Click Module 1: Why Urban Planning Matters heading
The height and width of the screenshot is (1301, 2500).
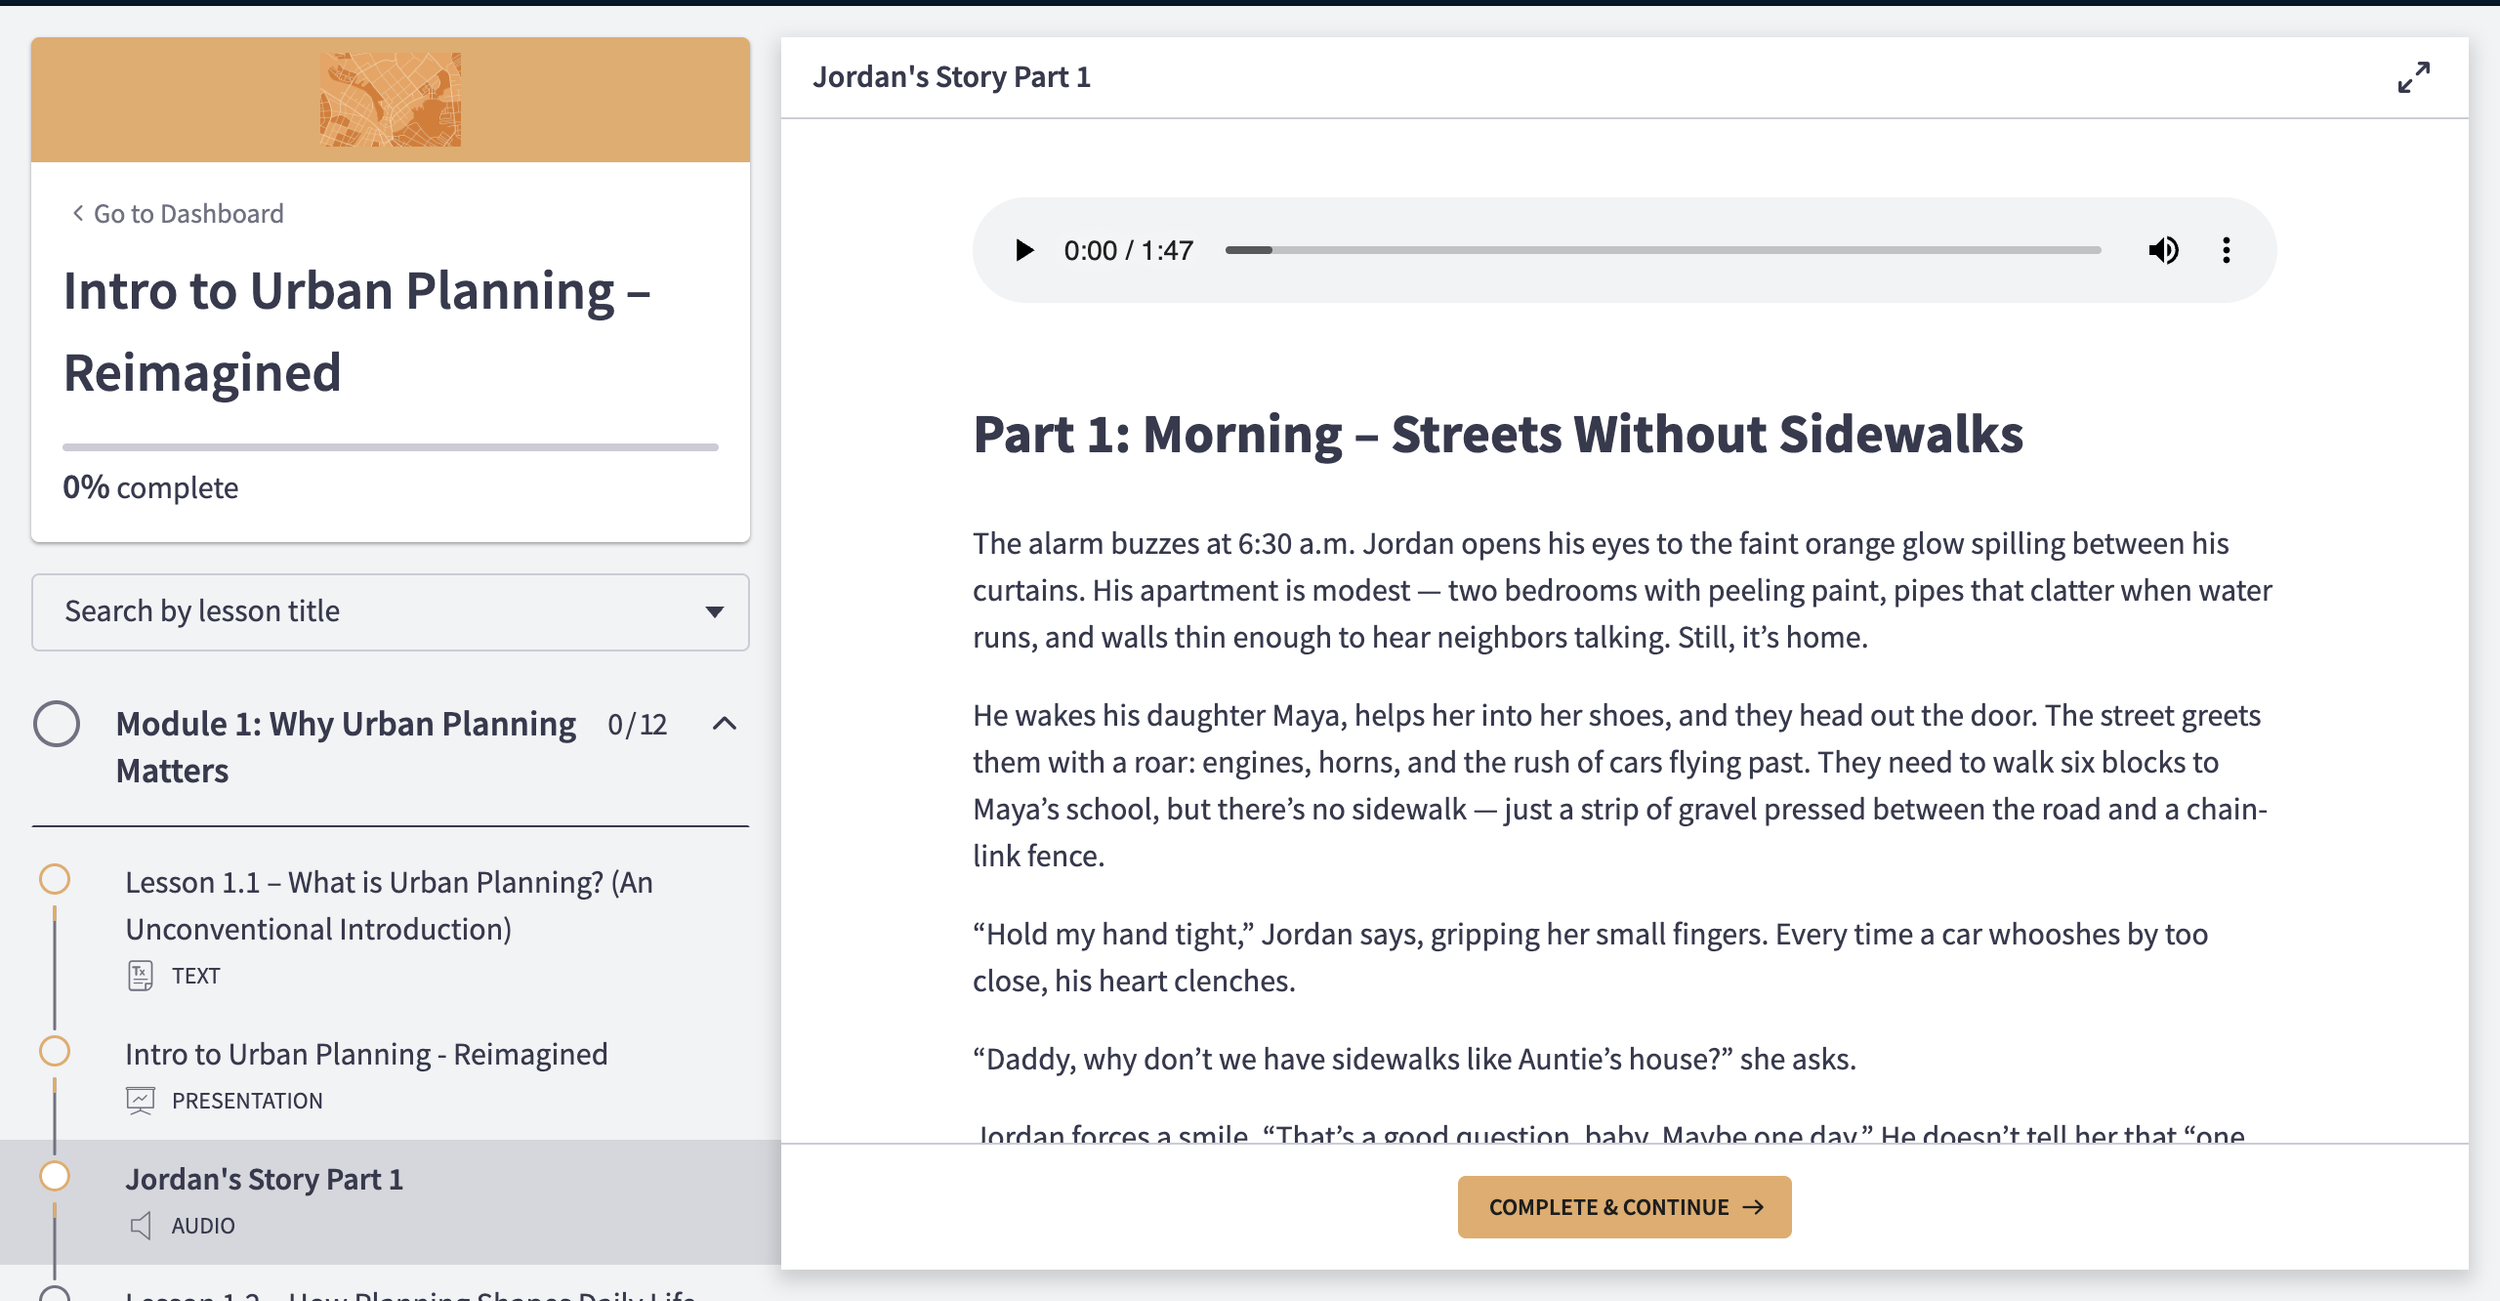pos(346,747)
